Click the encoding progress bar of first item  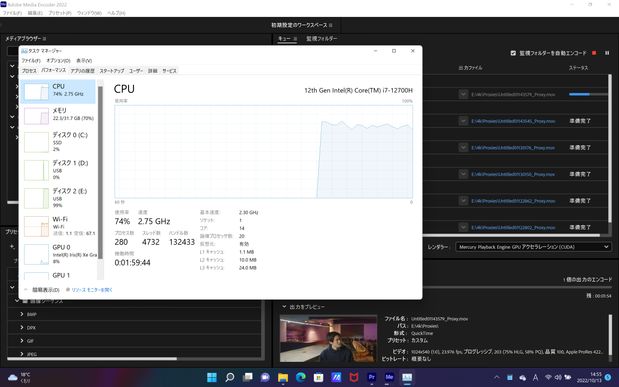[588, 94]
